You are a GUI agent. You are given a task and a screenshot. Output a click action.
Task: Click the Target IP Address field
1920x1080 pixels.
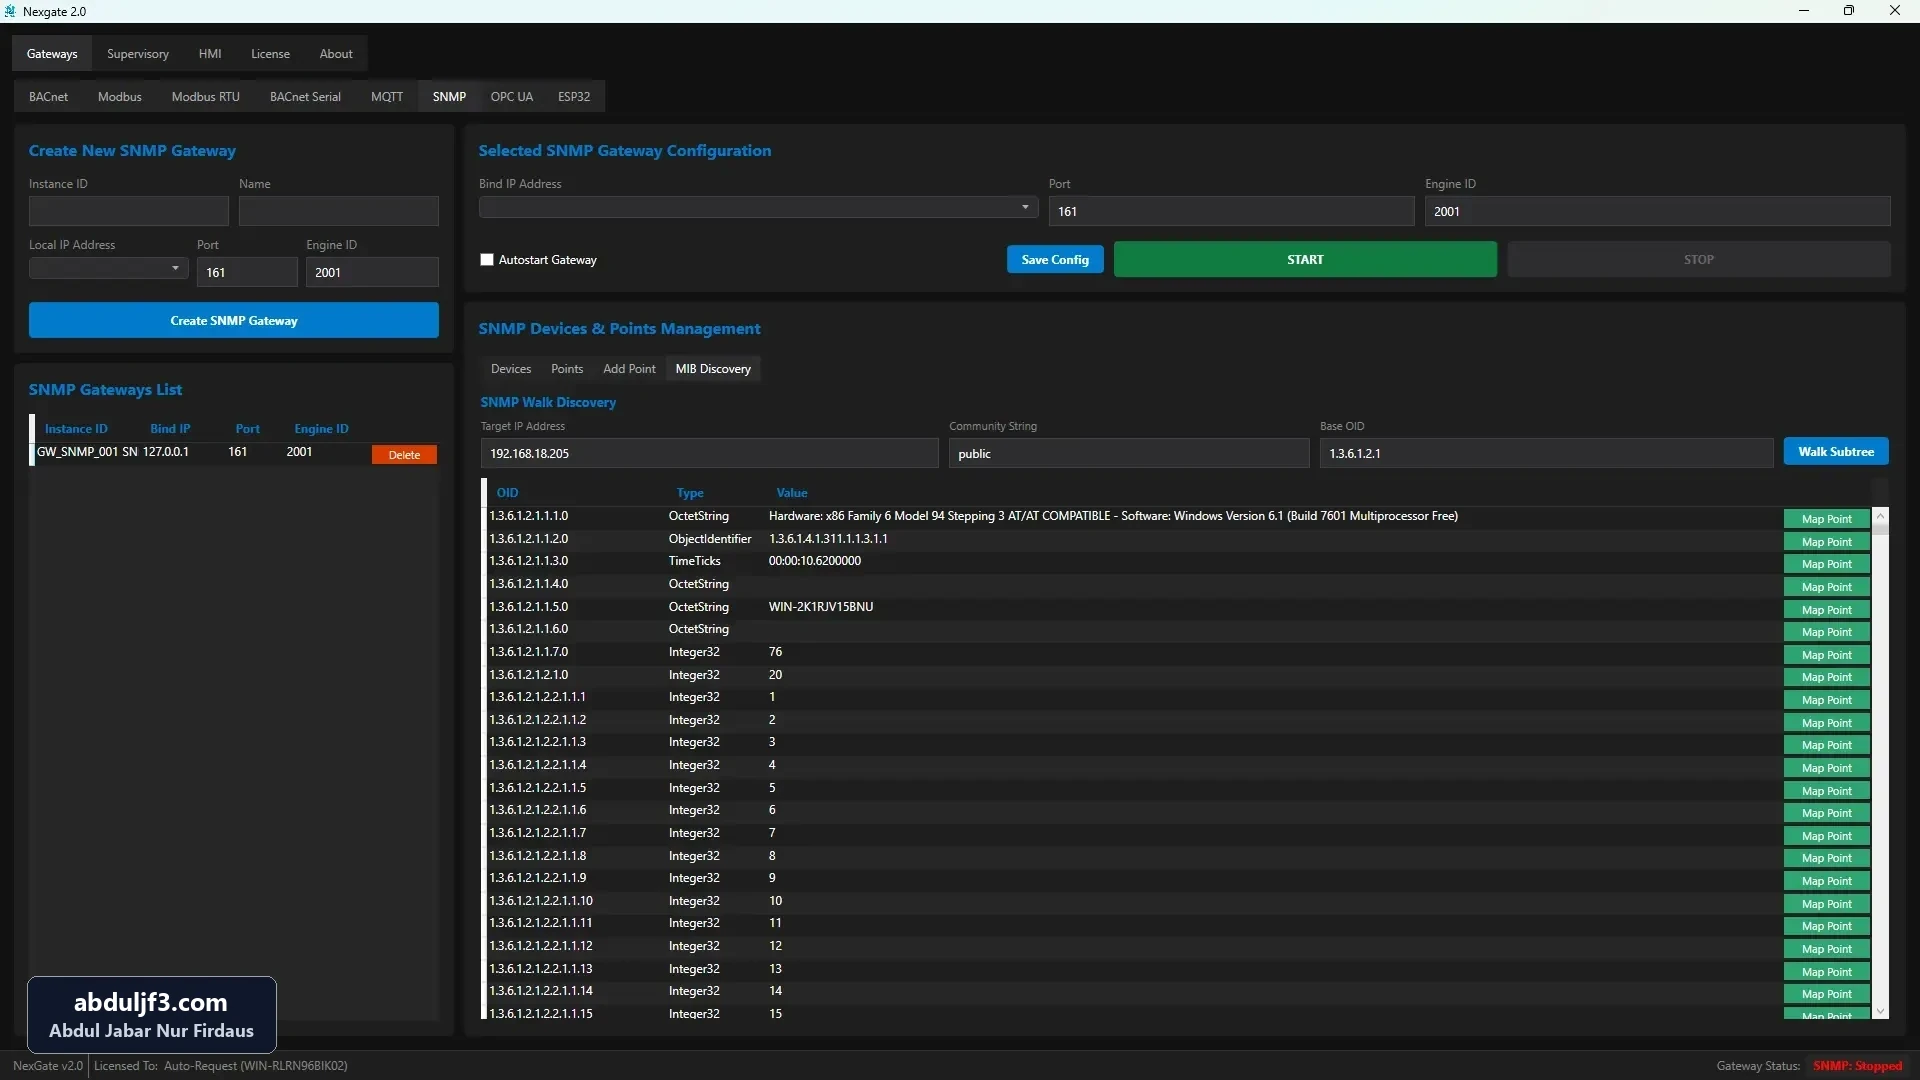[709, 453]
